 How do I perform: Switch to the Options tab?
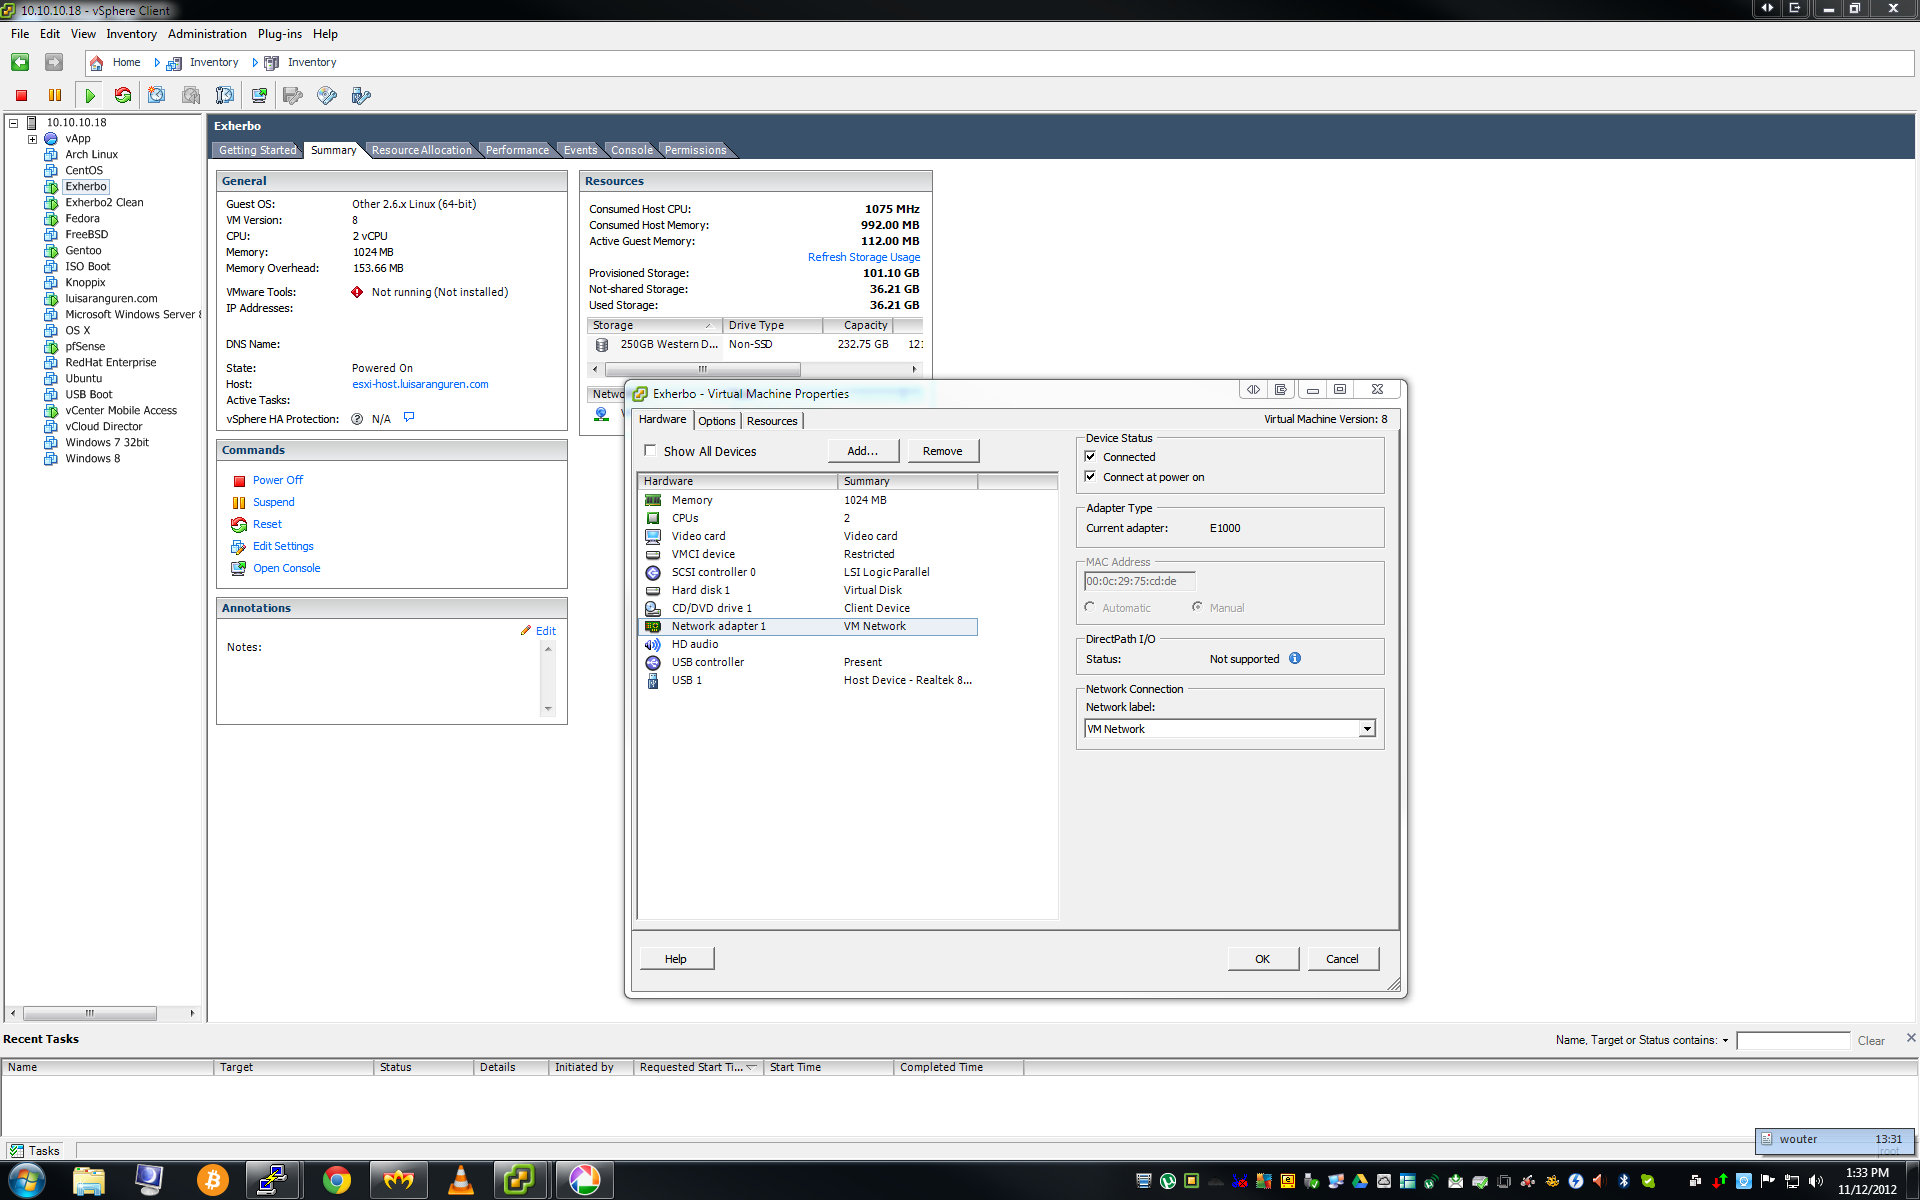(x=716, y=421)
